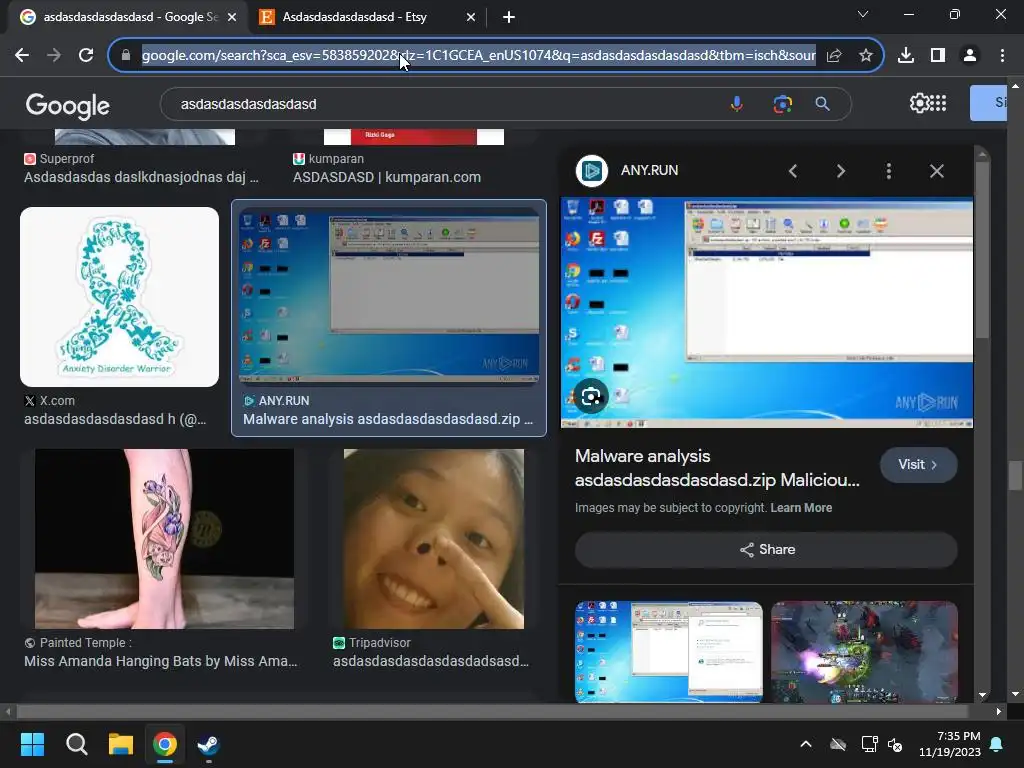Open the Chrome three-dot menu

tap(1002, 56)
